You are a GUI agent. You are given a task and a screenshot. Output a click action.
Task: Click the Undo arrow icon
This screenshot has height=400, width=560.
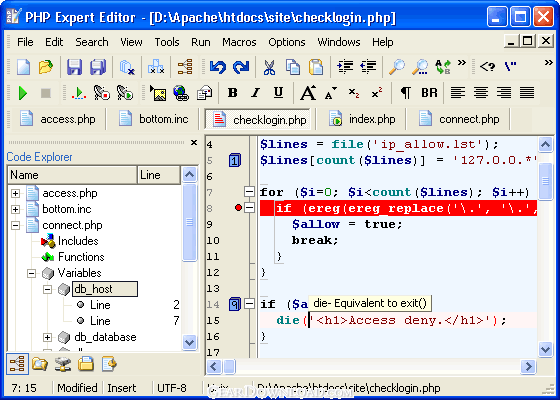pyautogui.click(x=218, y=67)
